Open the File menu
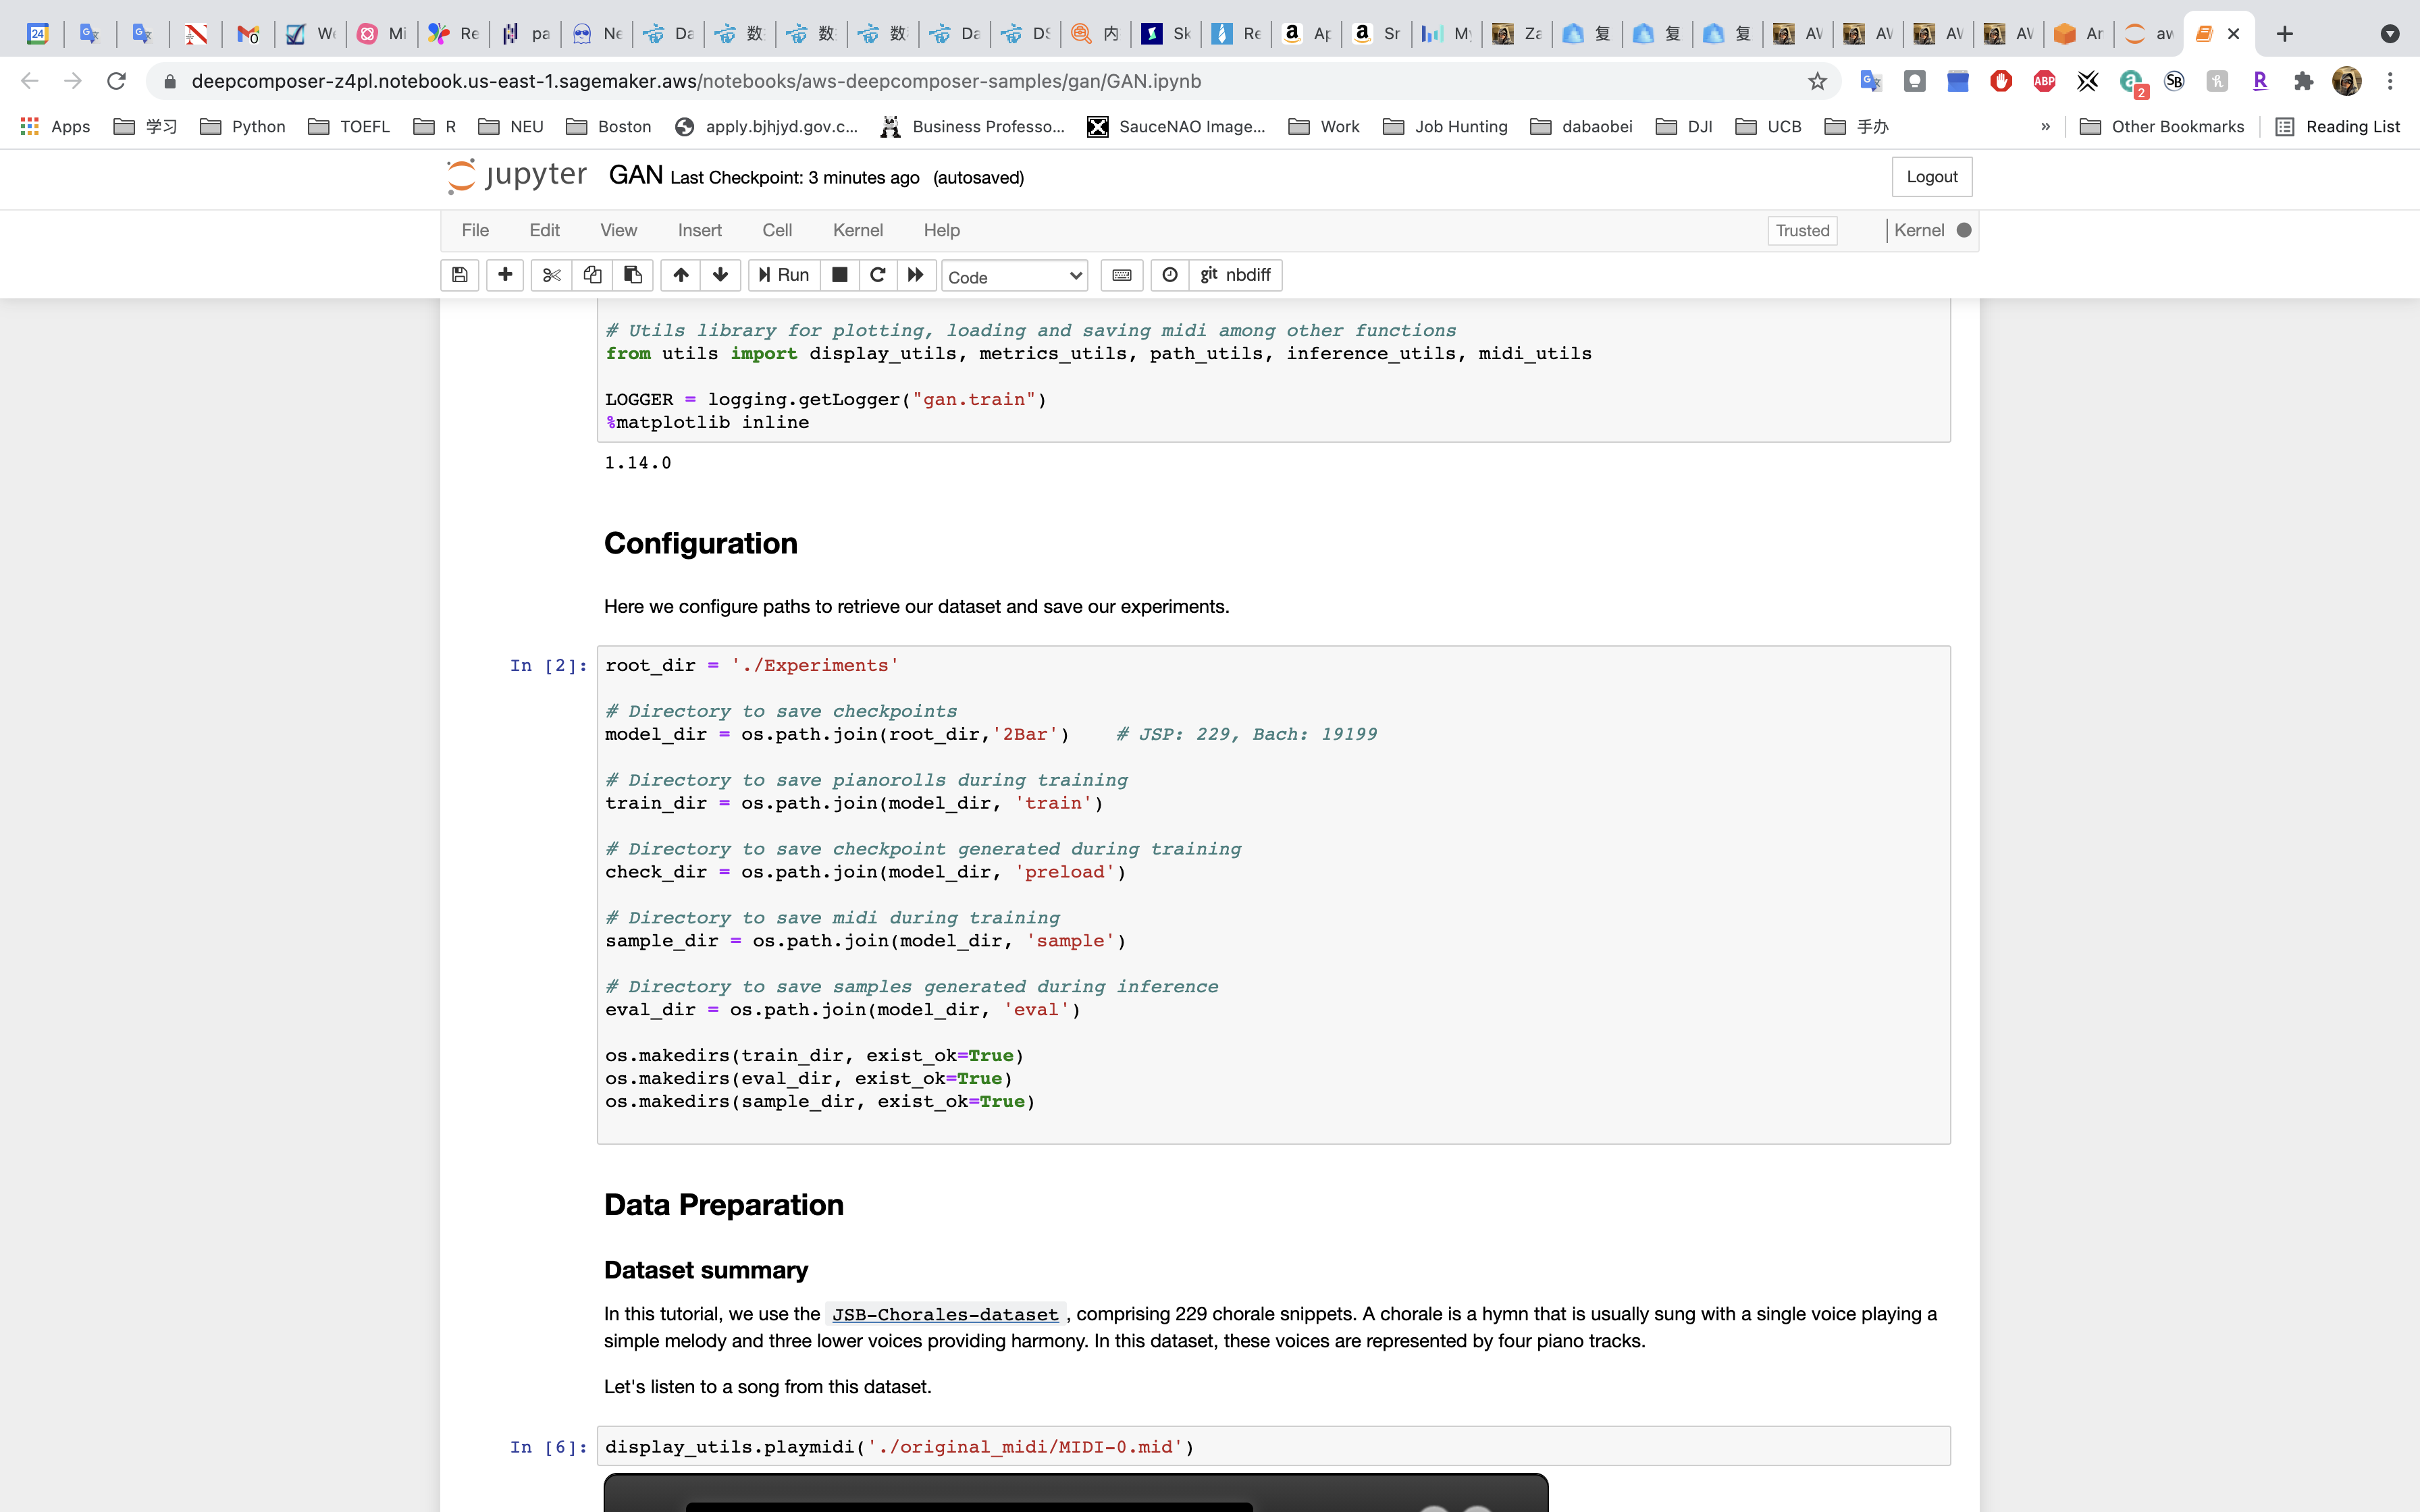 pos(475,230)
